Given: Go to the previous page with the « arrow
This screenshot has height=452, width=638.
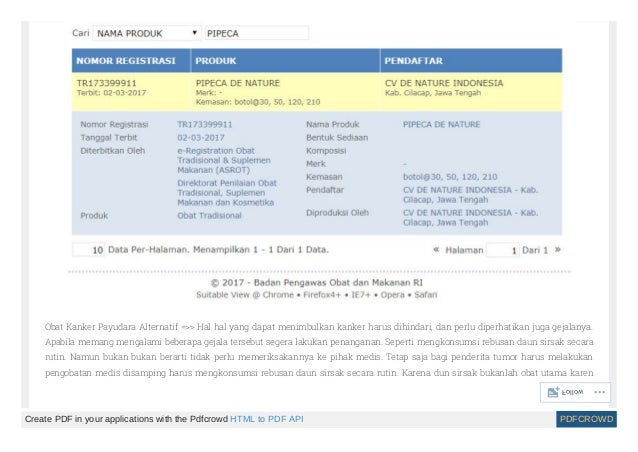Looking at the screenshot, I should (436, 249).
